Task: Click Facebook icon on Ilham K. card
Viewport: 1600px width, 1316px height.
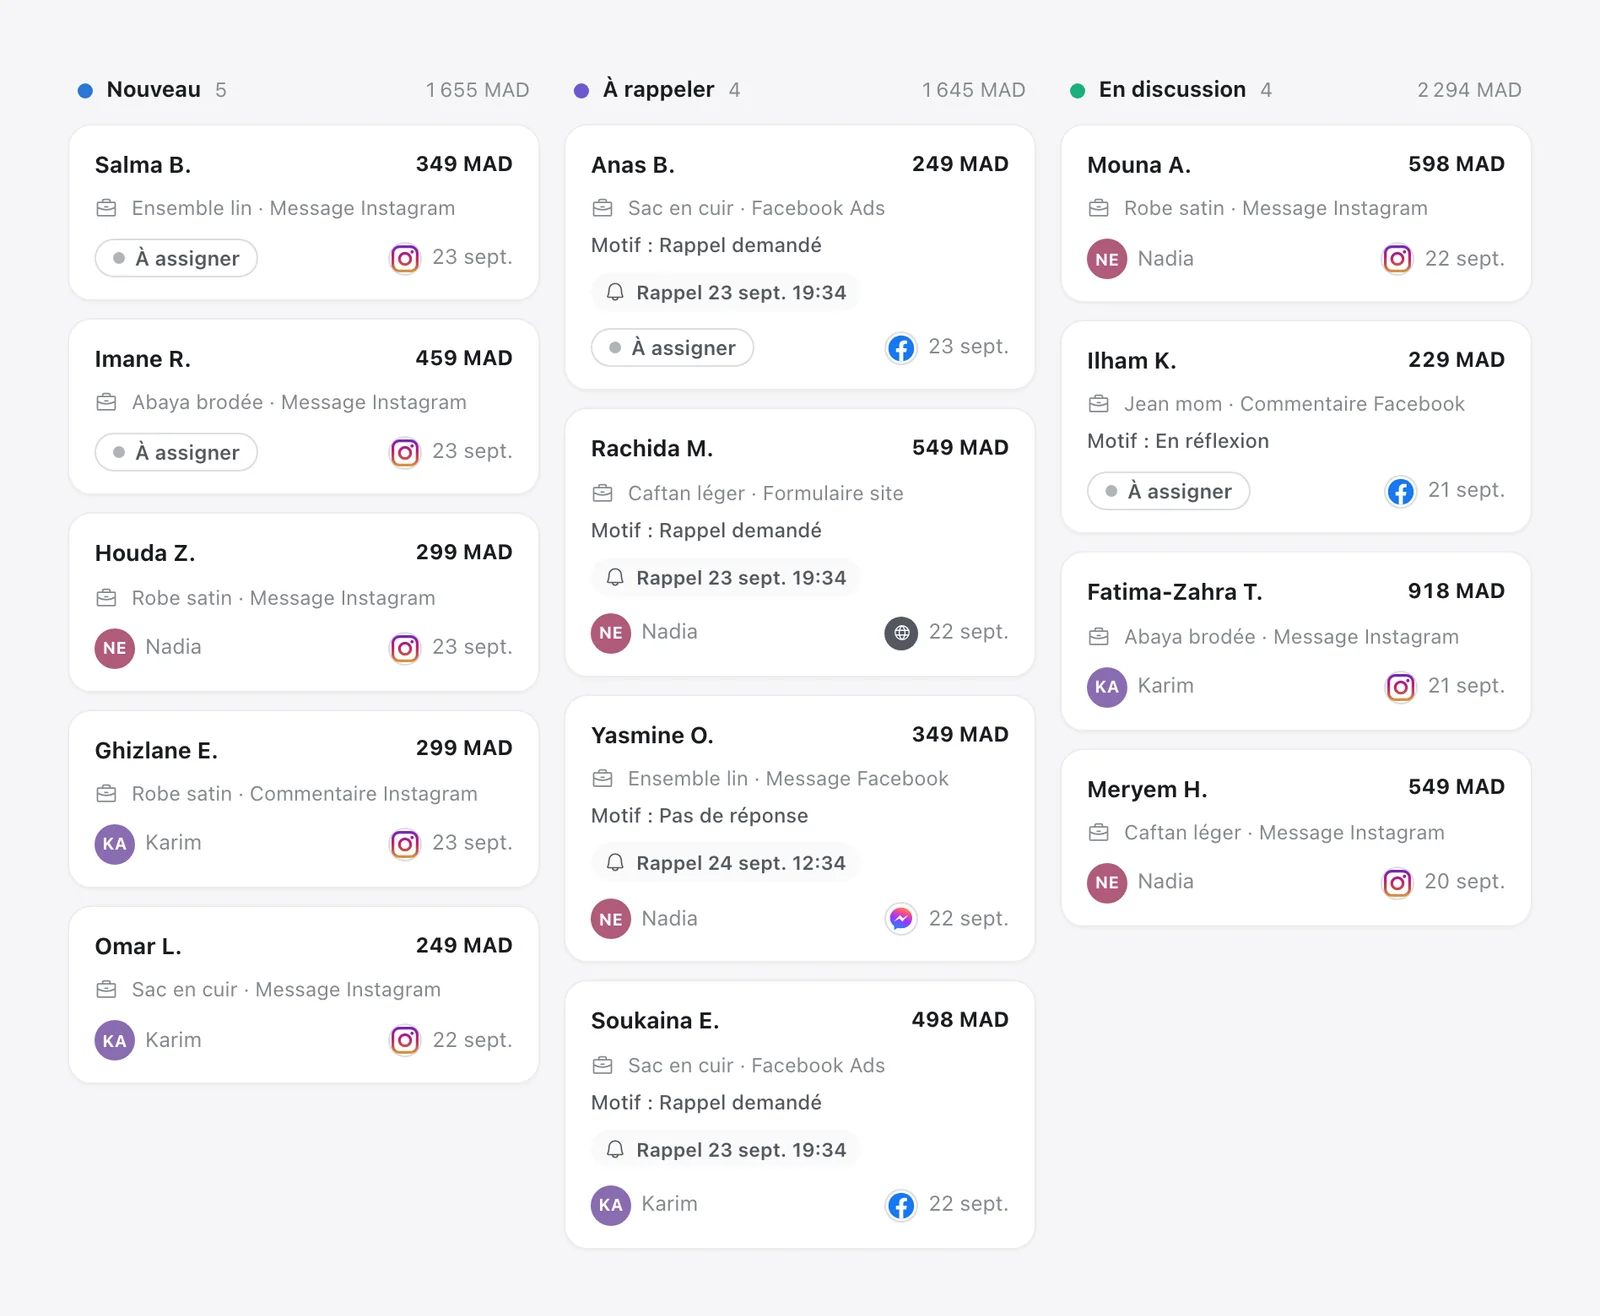Action: pyautogui.click(x=1400, y=491)
